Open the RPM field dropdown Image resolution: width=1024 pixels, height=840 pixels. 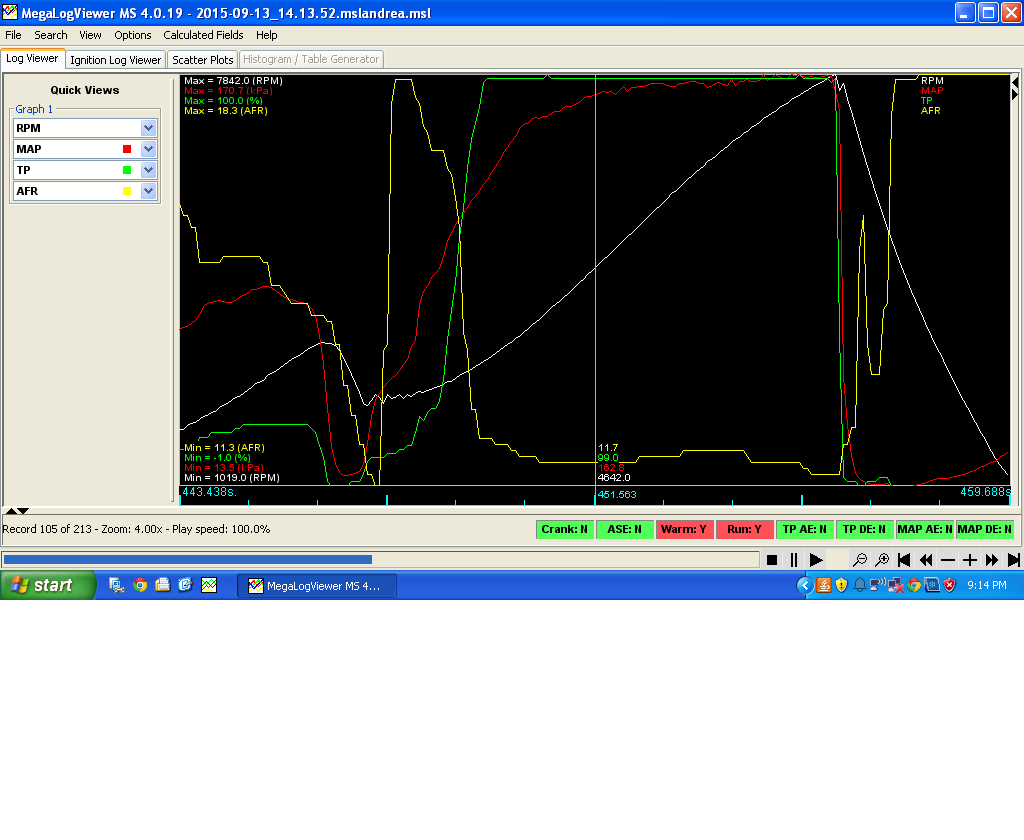(x=149, y=128)
